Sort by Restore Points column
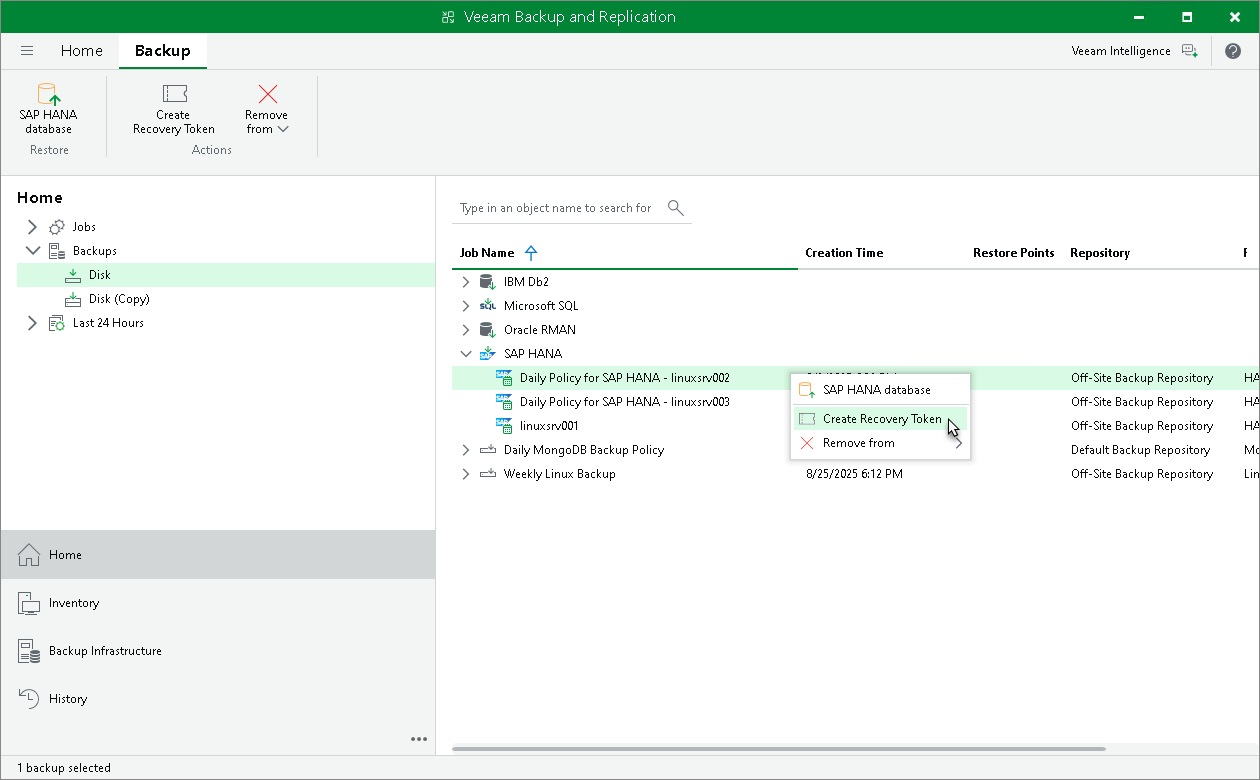Screen dimensions: 1260x780 [x=1013, y=253]
